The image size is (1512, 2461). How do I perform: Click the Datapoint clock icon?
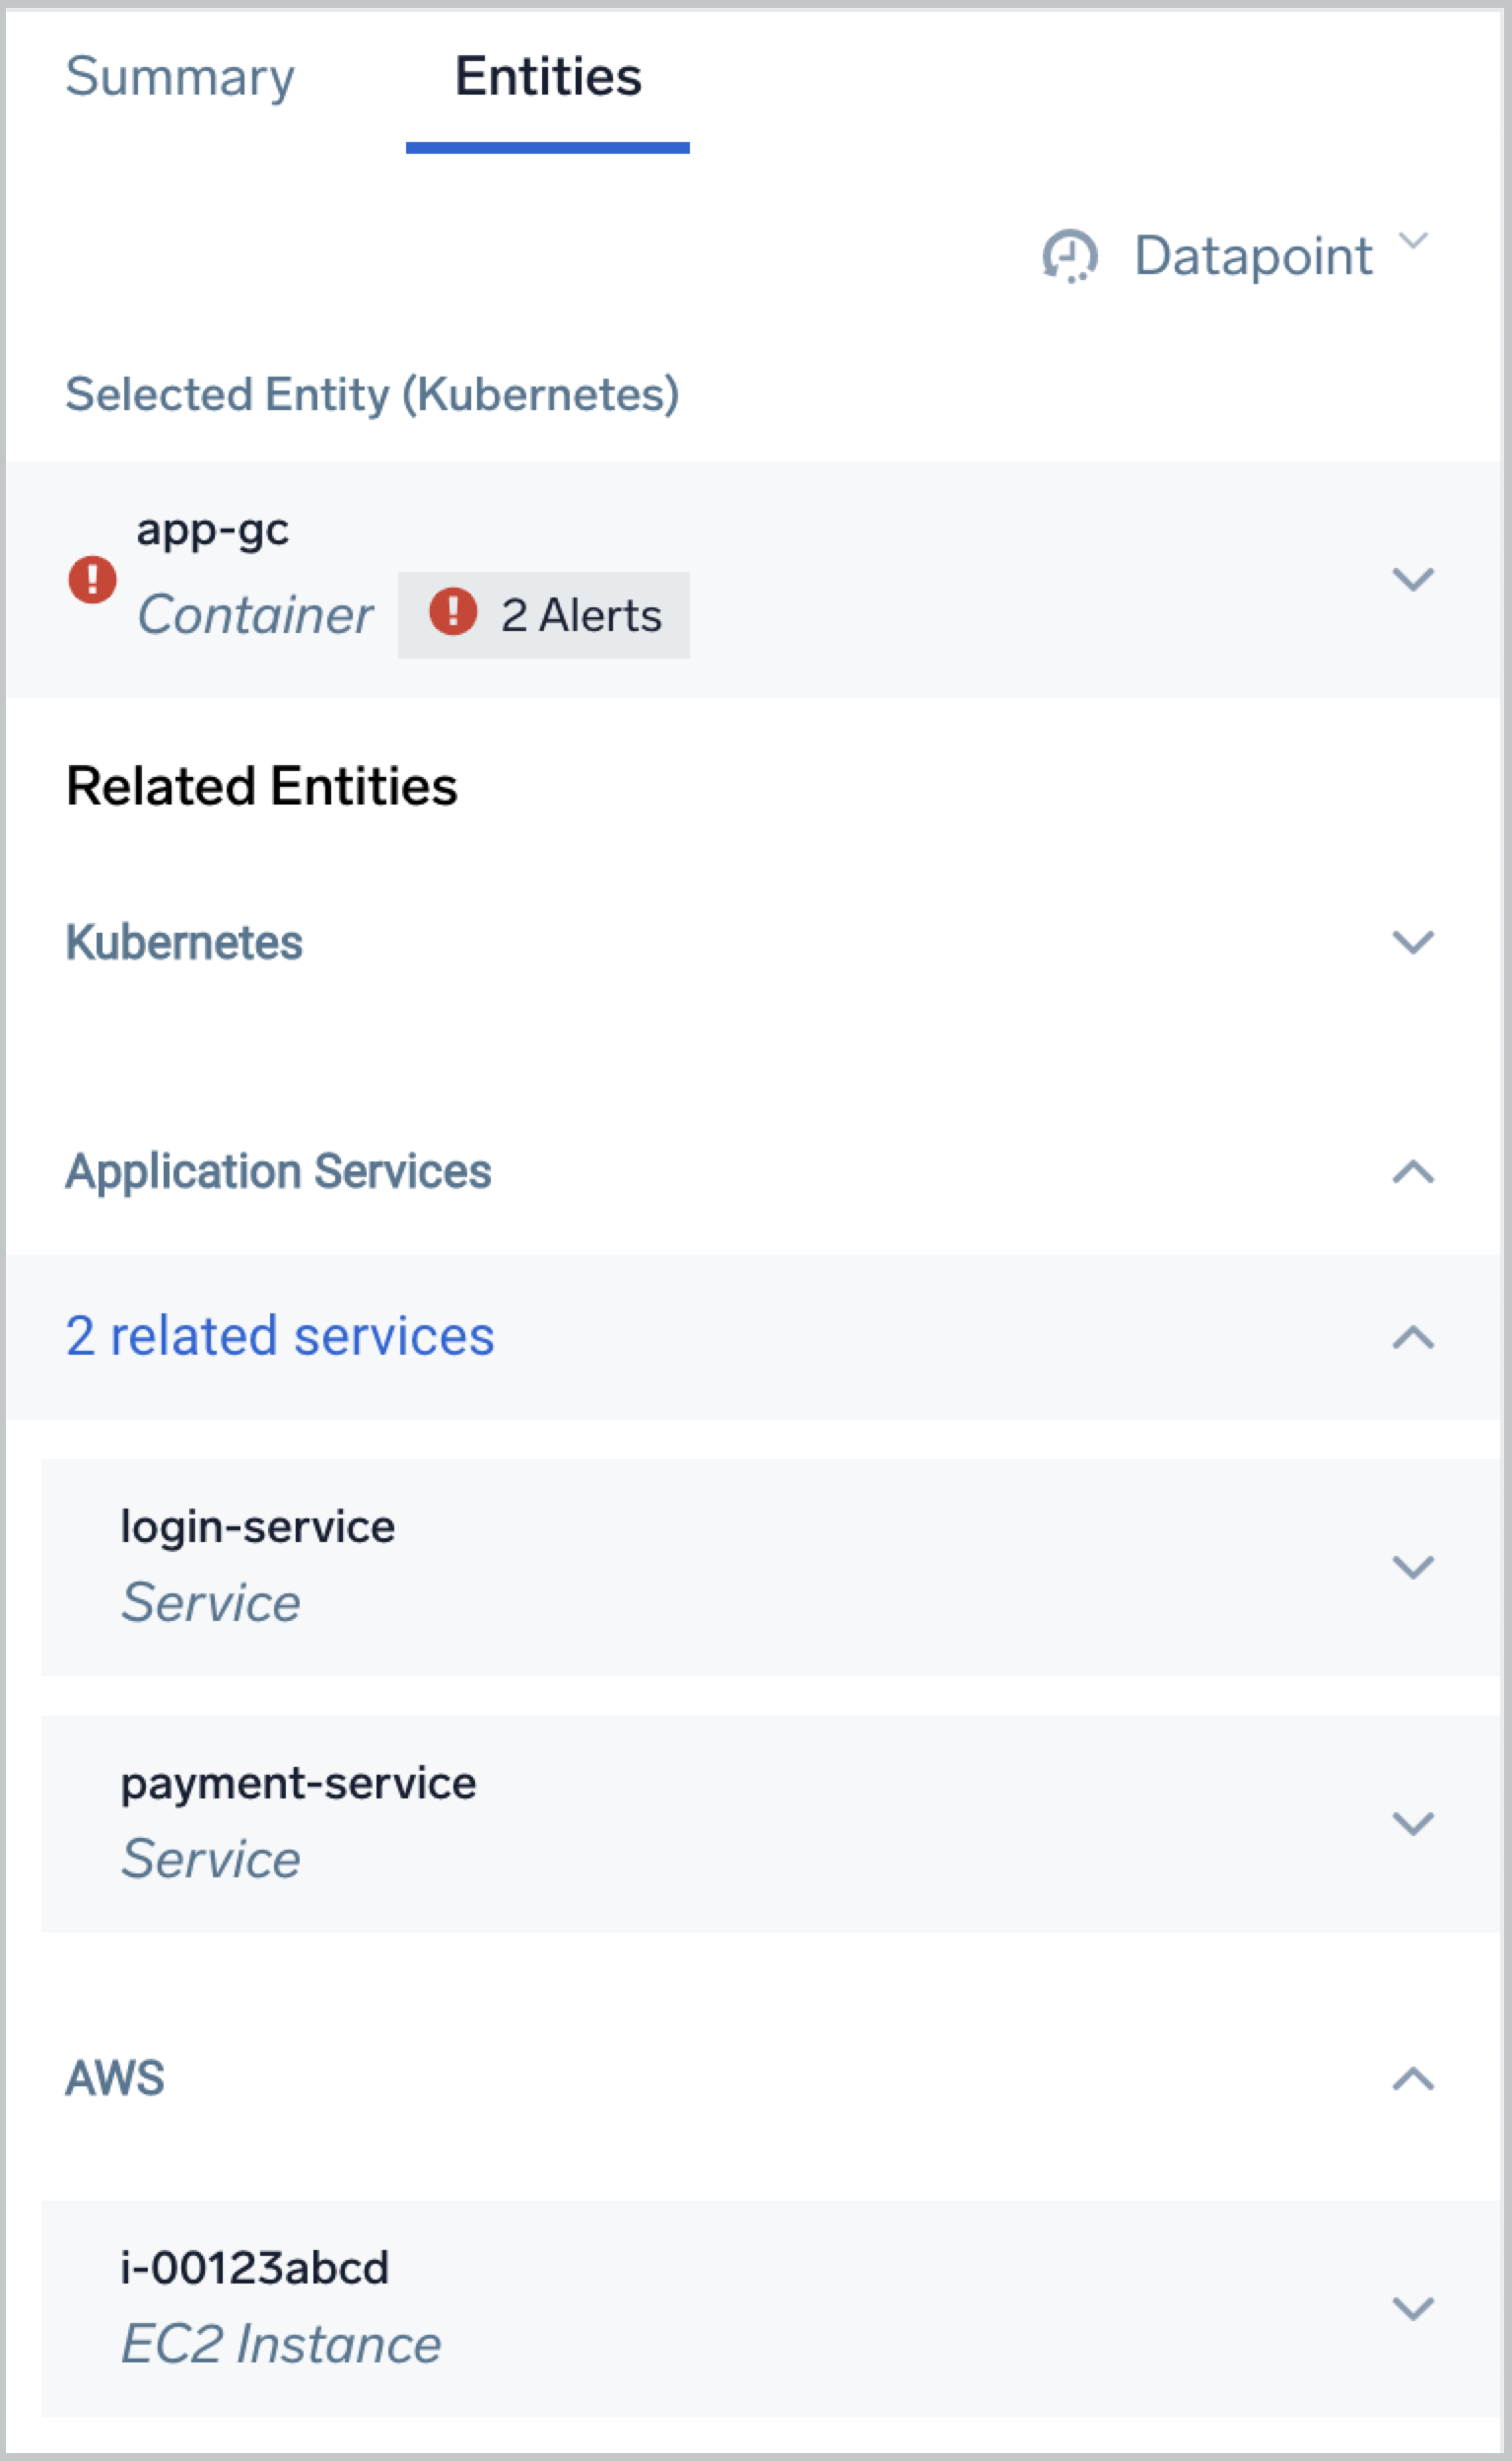tap(1070, 256)
